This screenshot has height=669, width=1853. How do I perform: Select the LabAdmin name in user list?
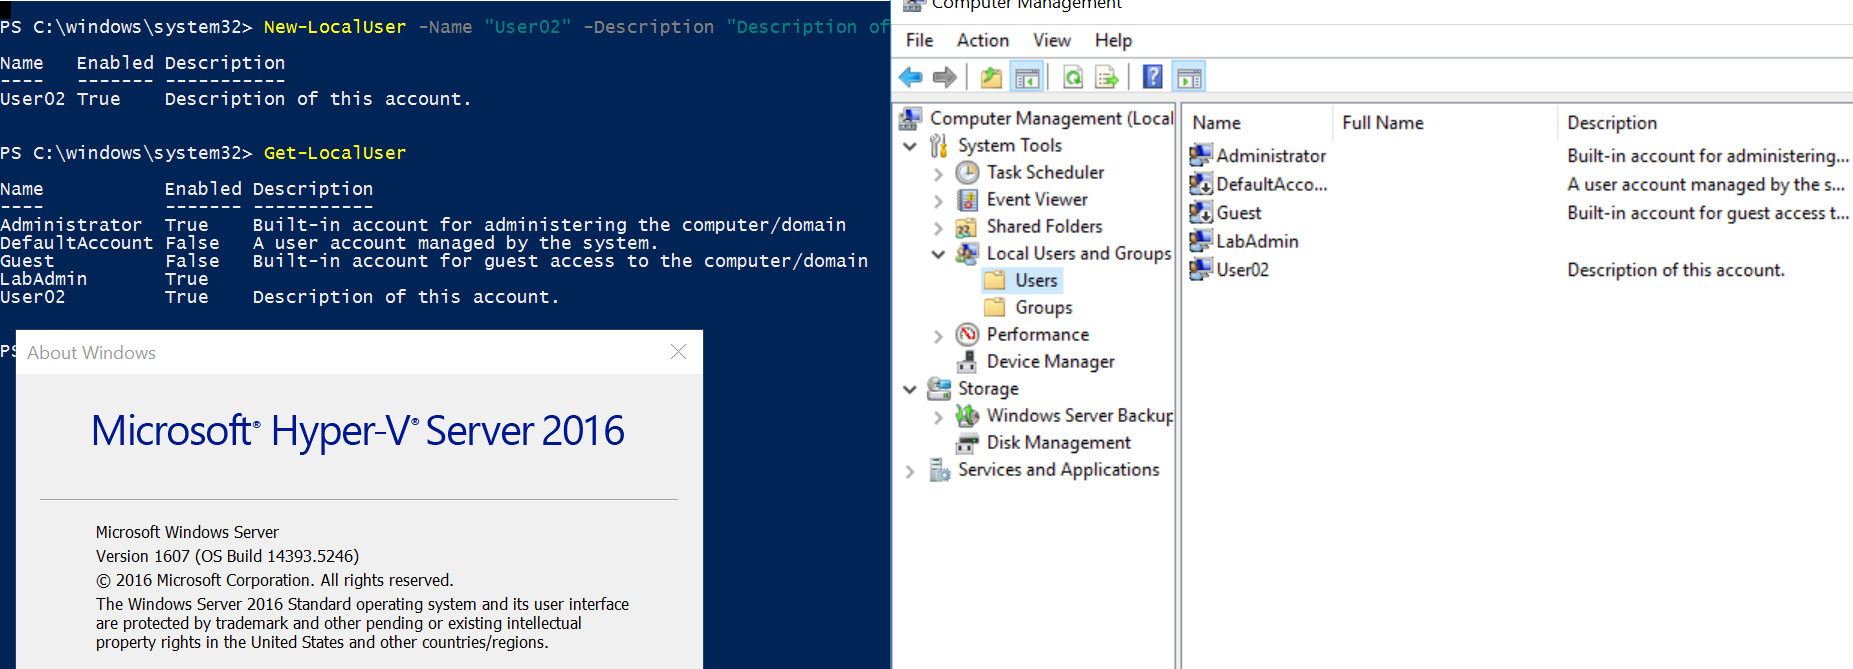click(1257, 240)
